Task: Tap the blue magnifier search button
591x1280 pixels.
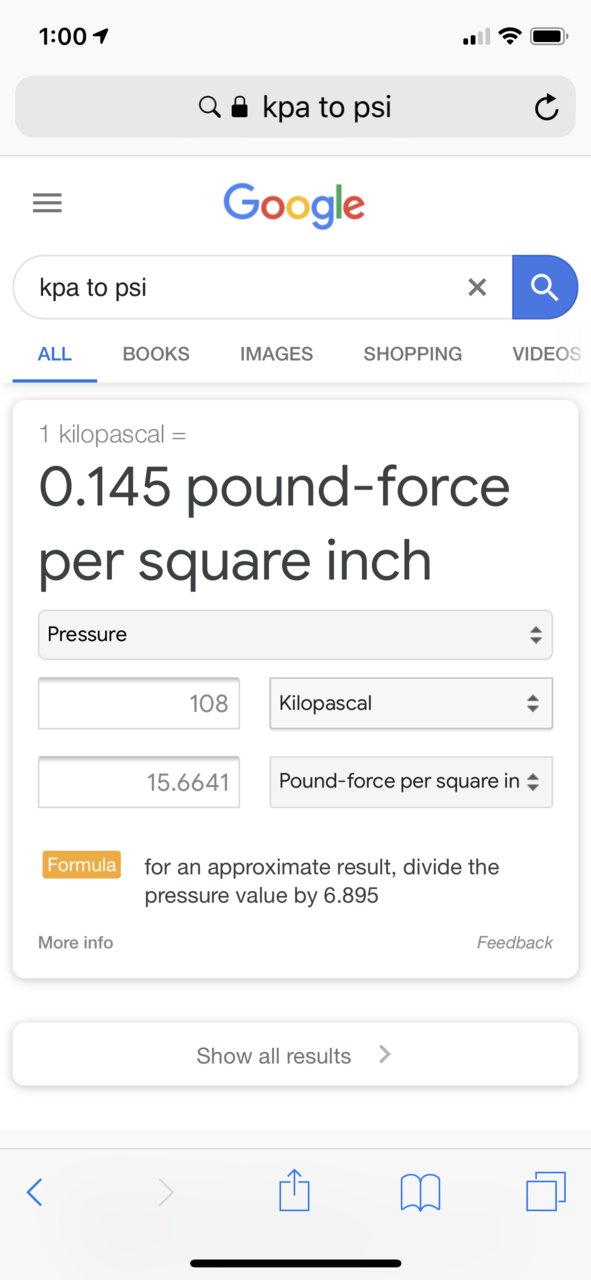Action: [545, 287]
